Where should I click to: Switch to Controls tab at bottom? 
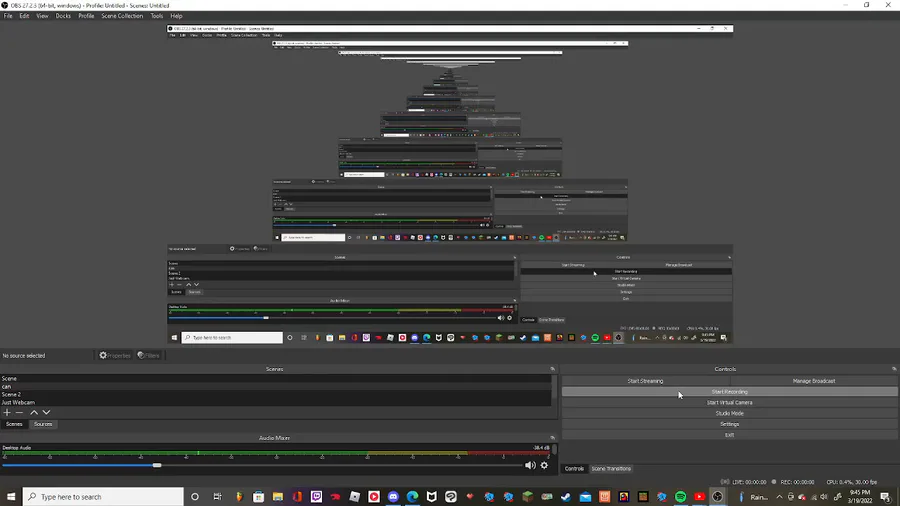pos(574,469)
